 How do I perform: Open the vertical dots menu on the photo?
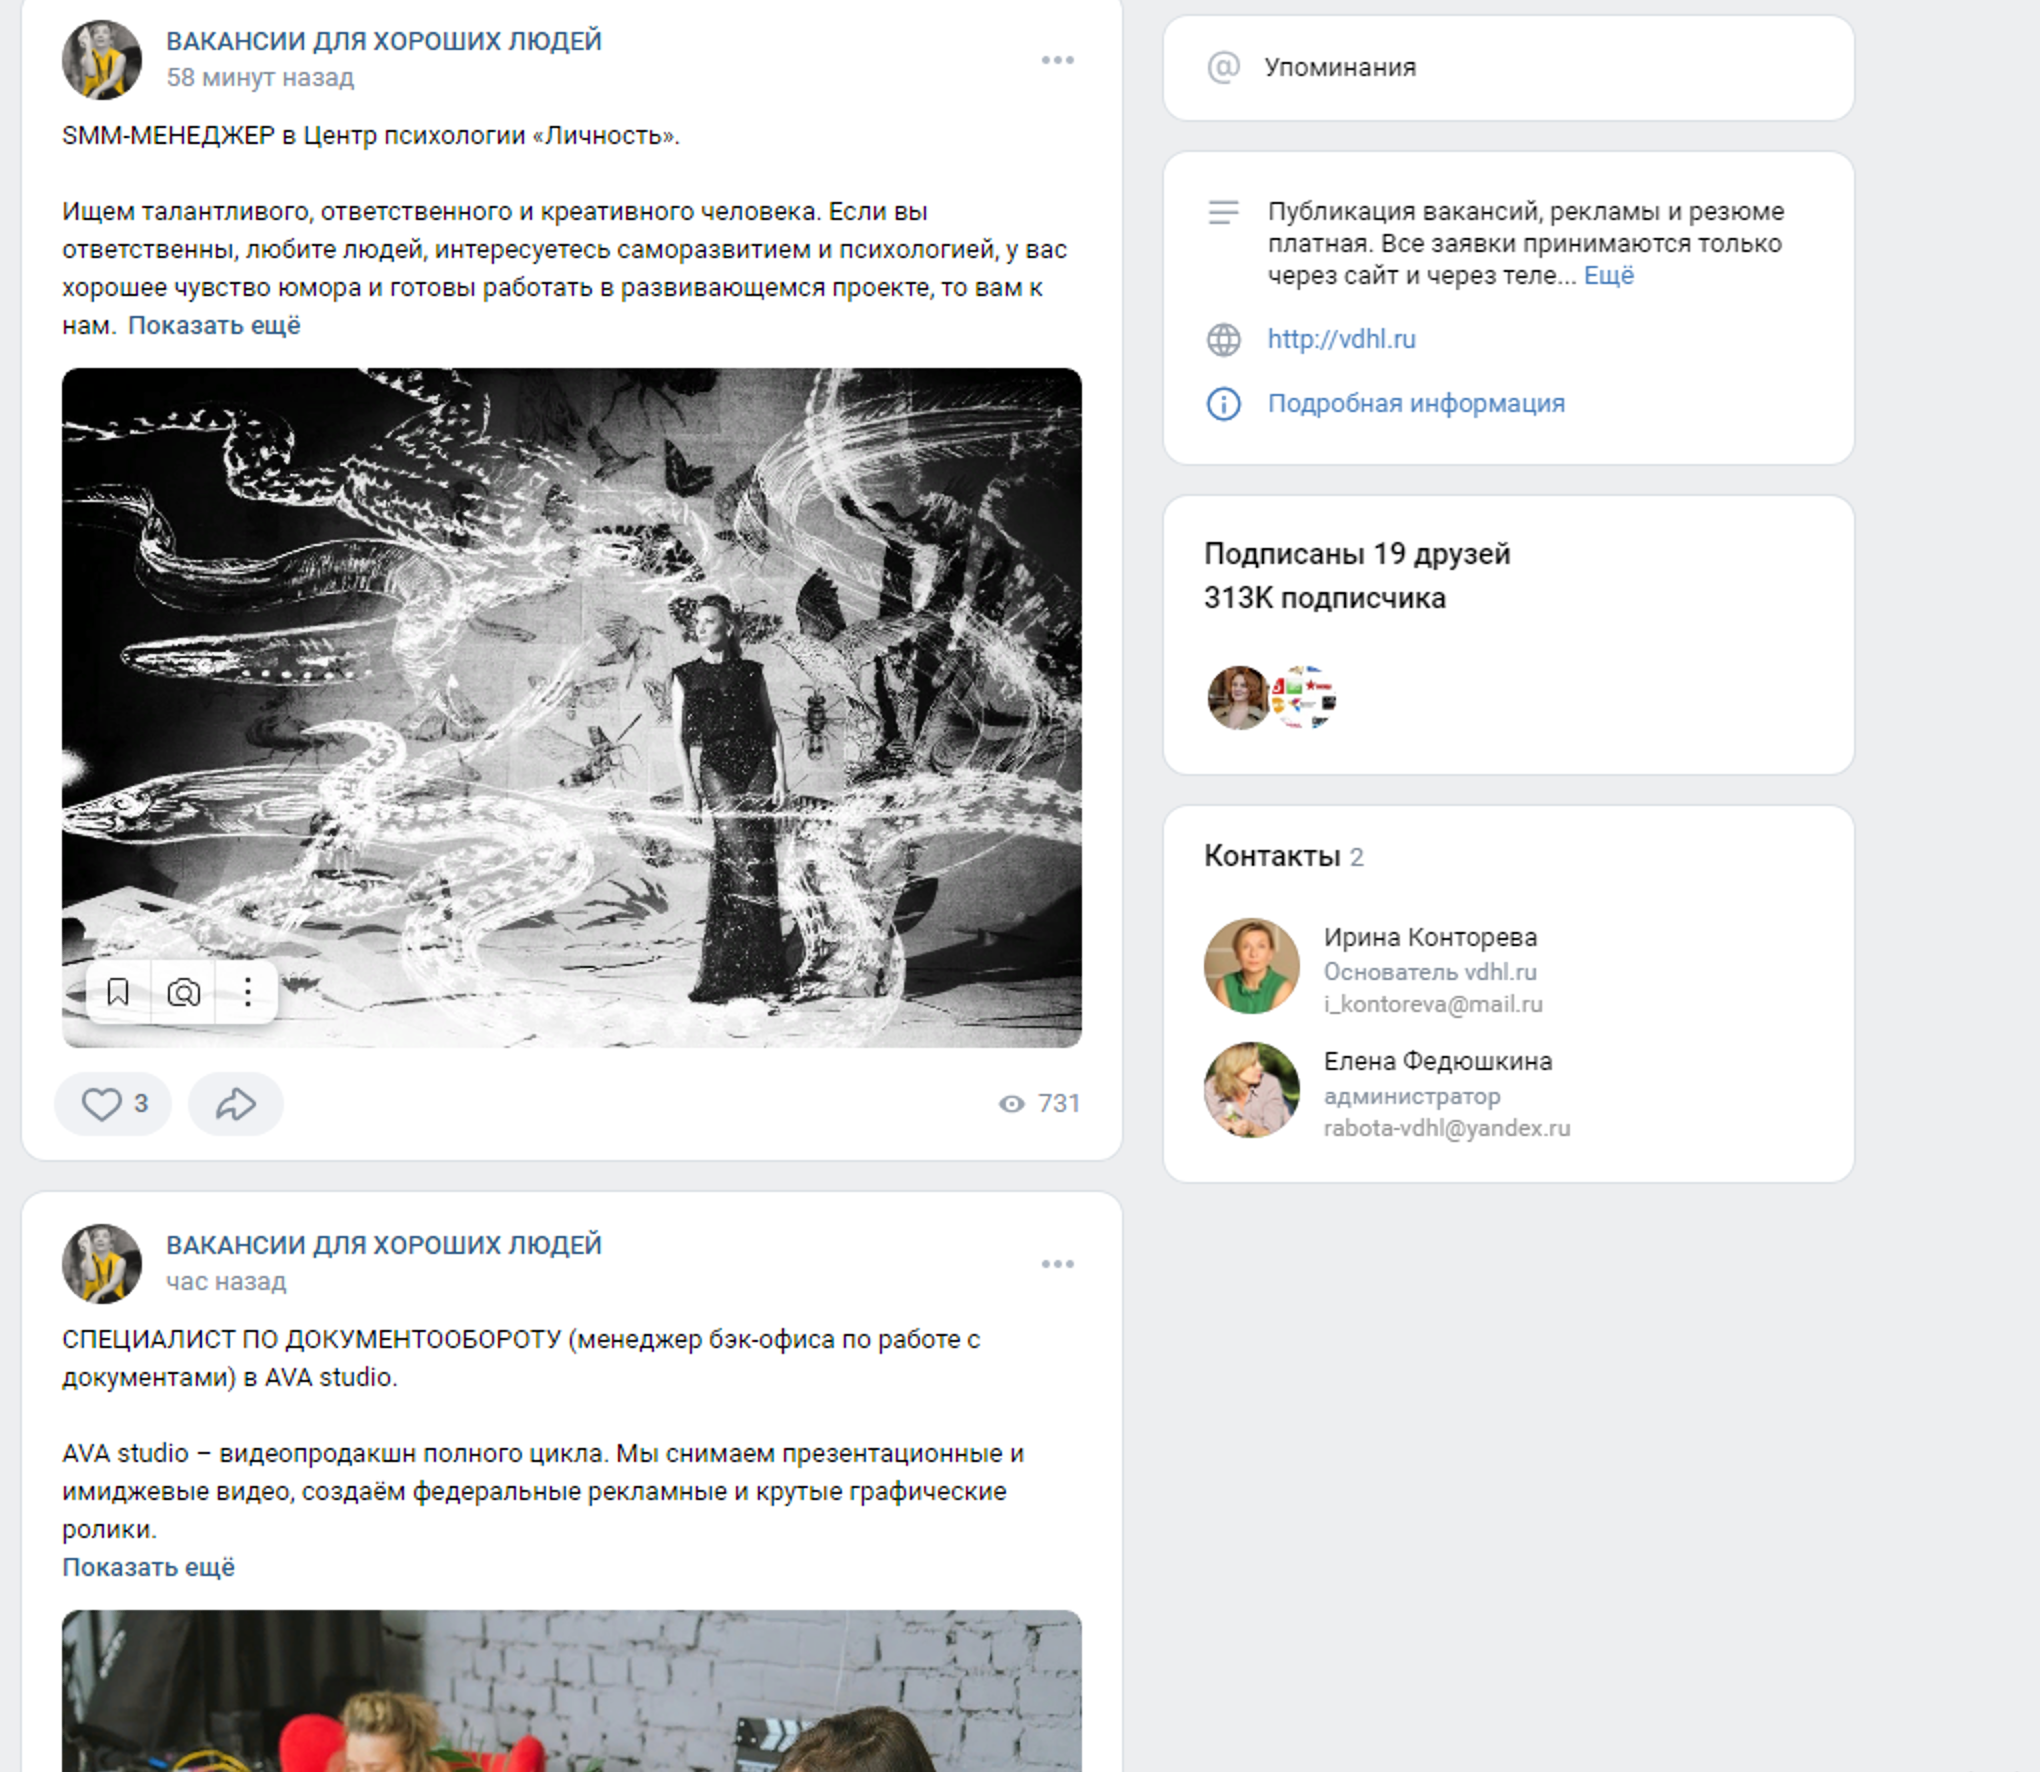point(247,992)
